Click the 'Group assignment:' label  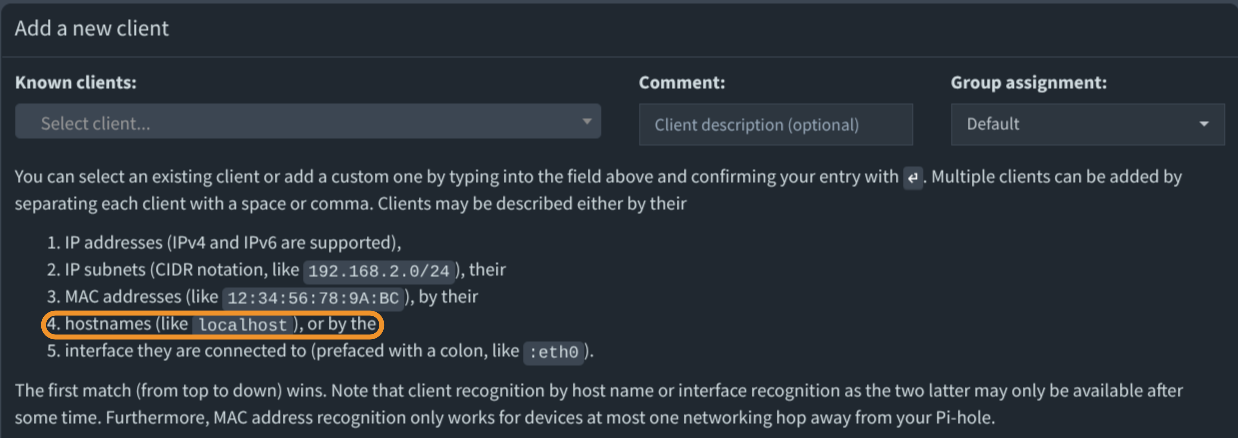pyautogui.click(x=1028, y=83)
